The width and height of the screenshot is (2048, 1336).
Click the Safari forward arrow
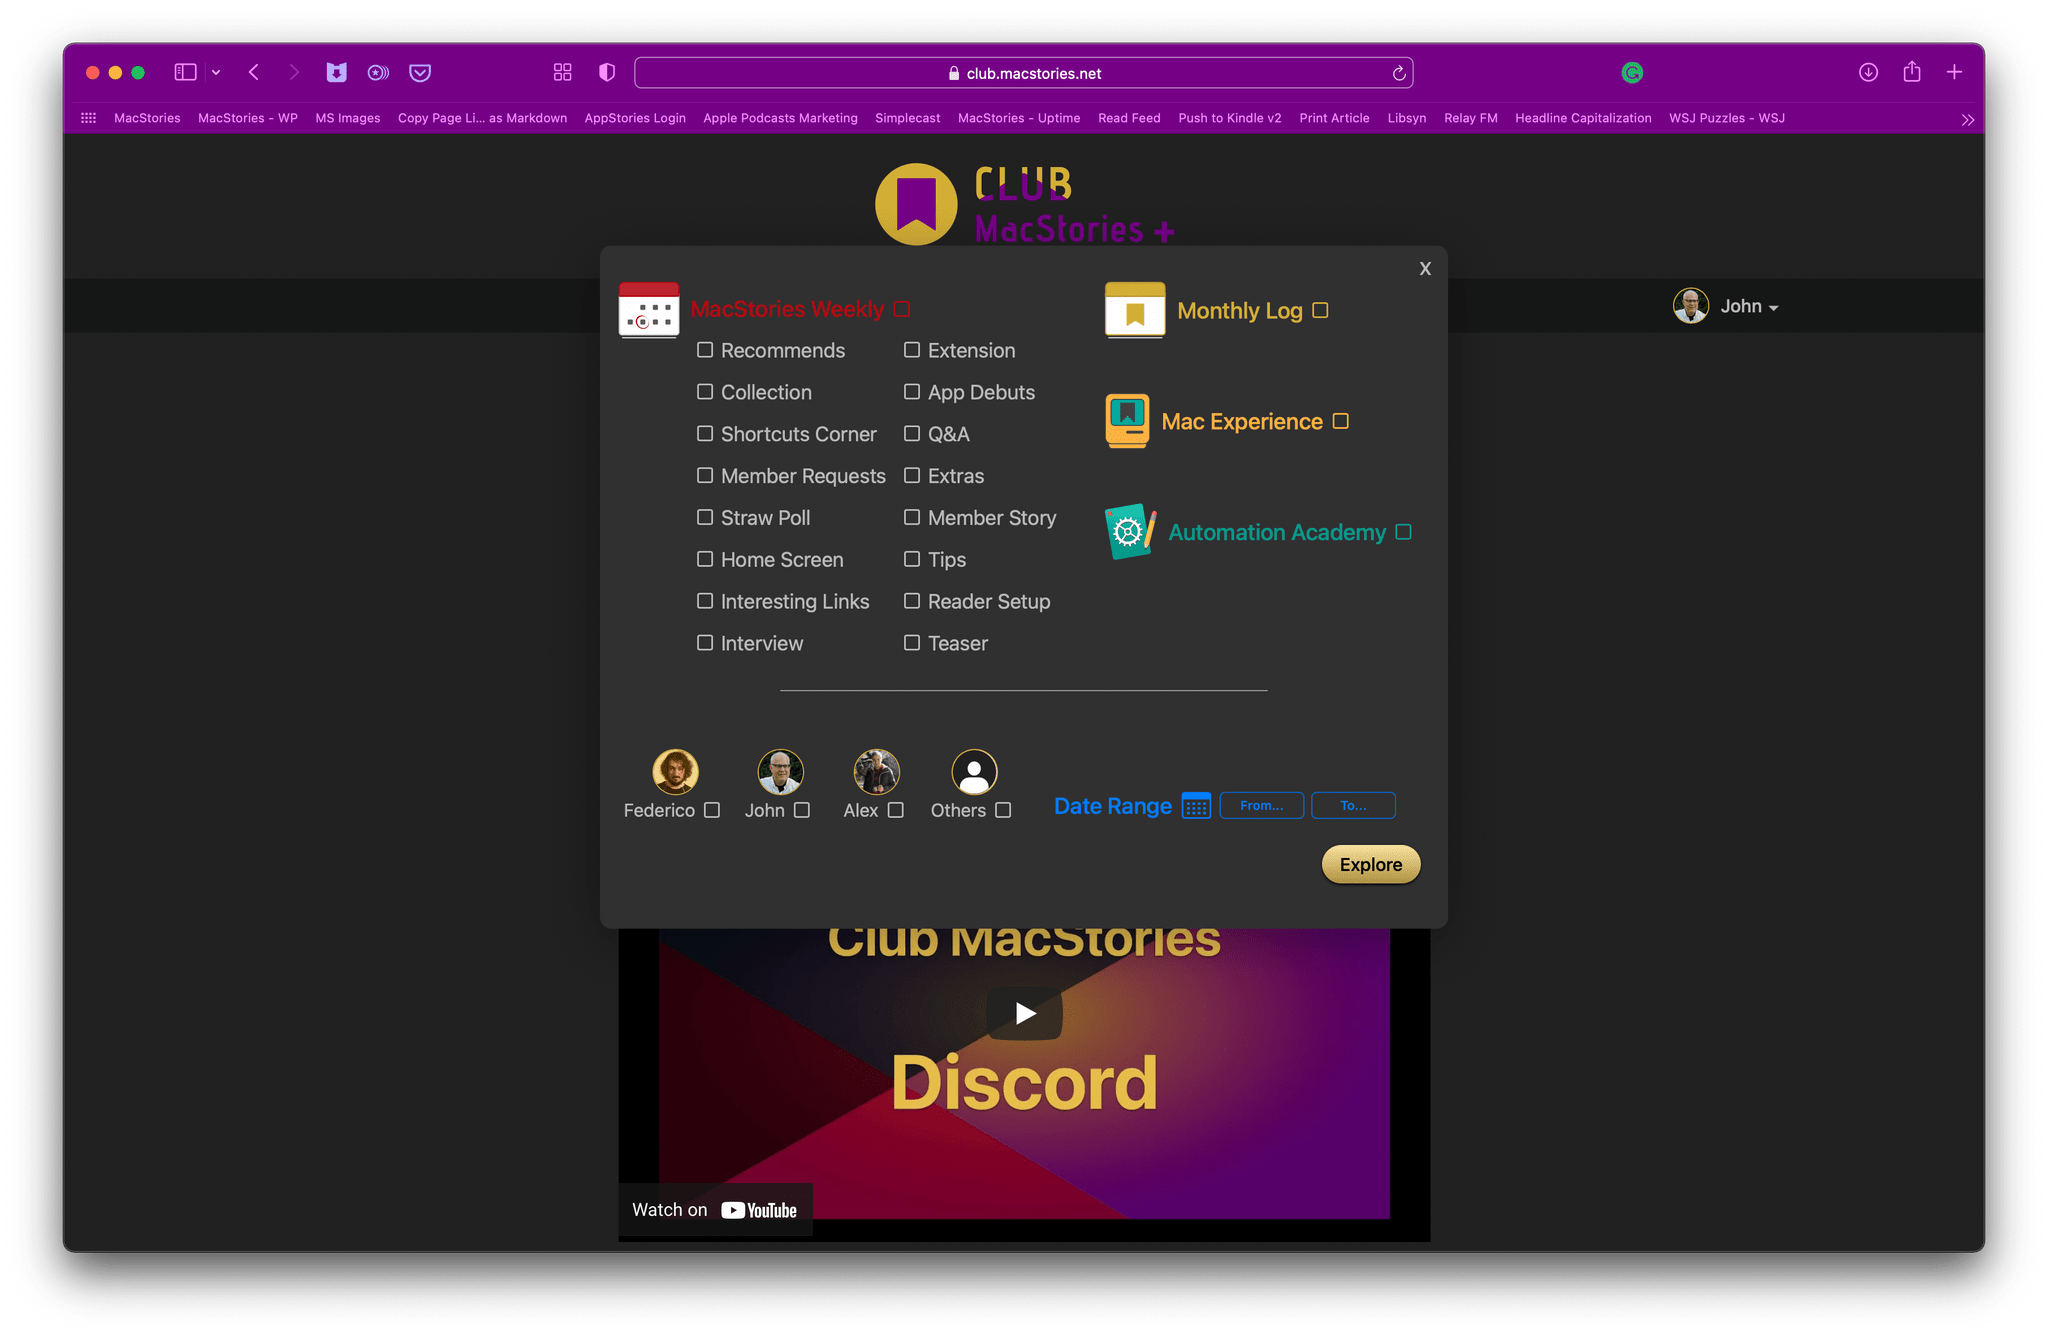coord(293,72)
